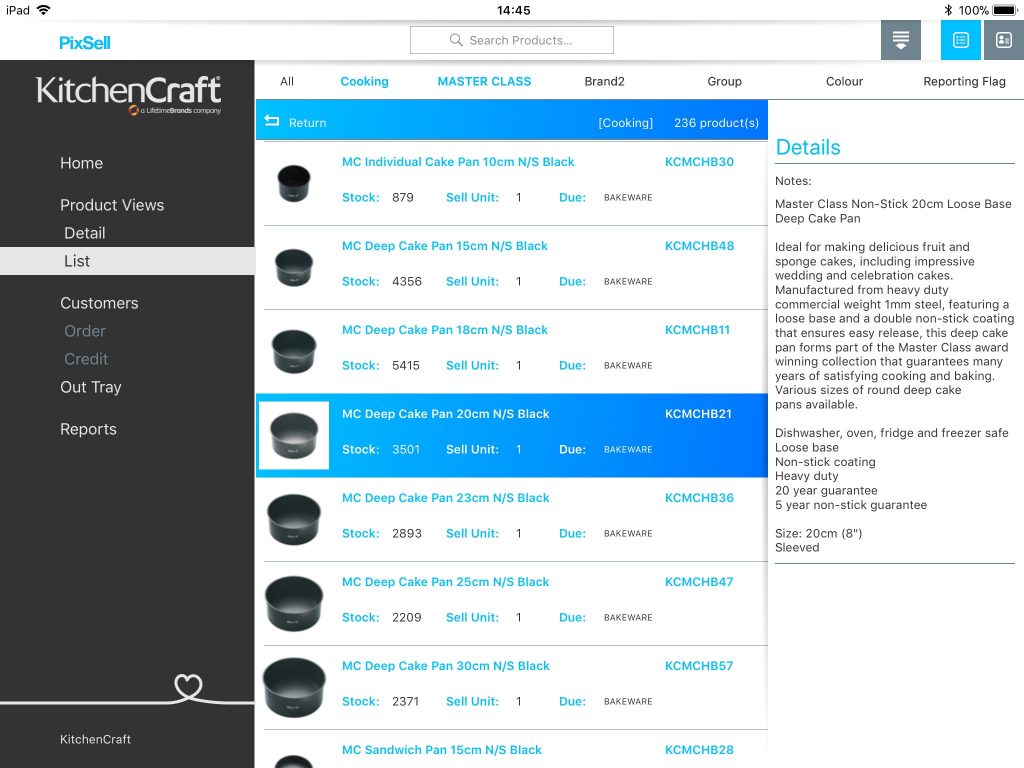The height and width of the screenshot is (768, 1024).
Task: Select MC Sandwich Pan 15cm N/S Black
Action: click(x=441, y=750)
